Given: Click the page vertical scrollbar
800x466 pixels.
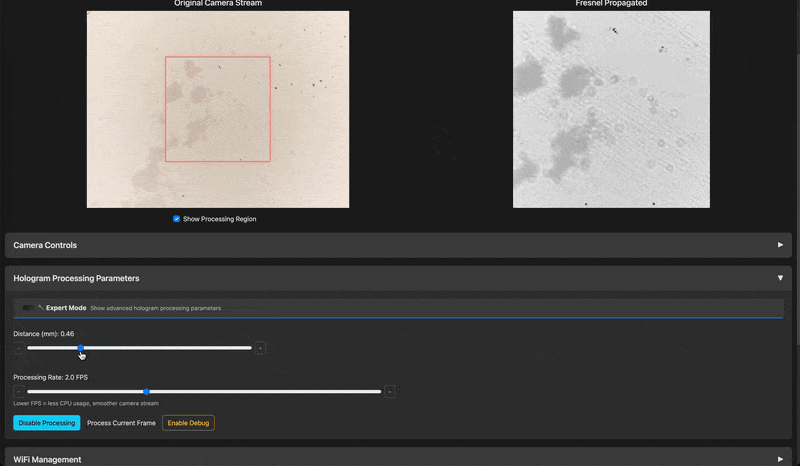Looking at the screenshot, I should click(796, 200).
